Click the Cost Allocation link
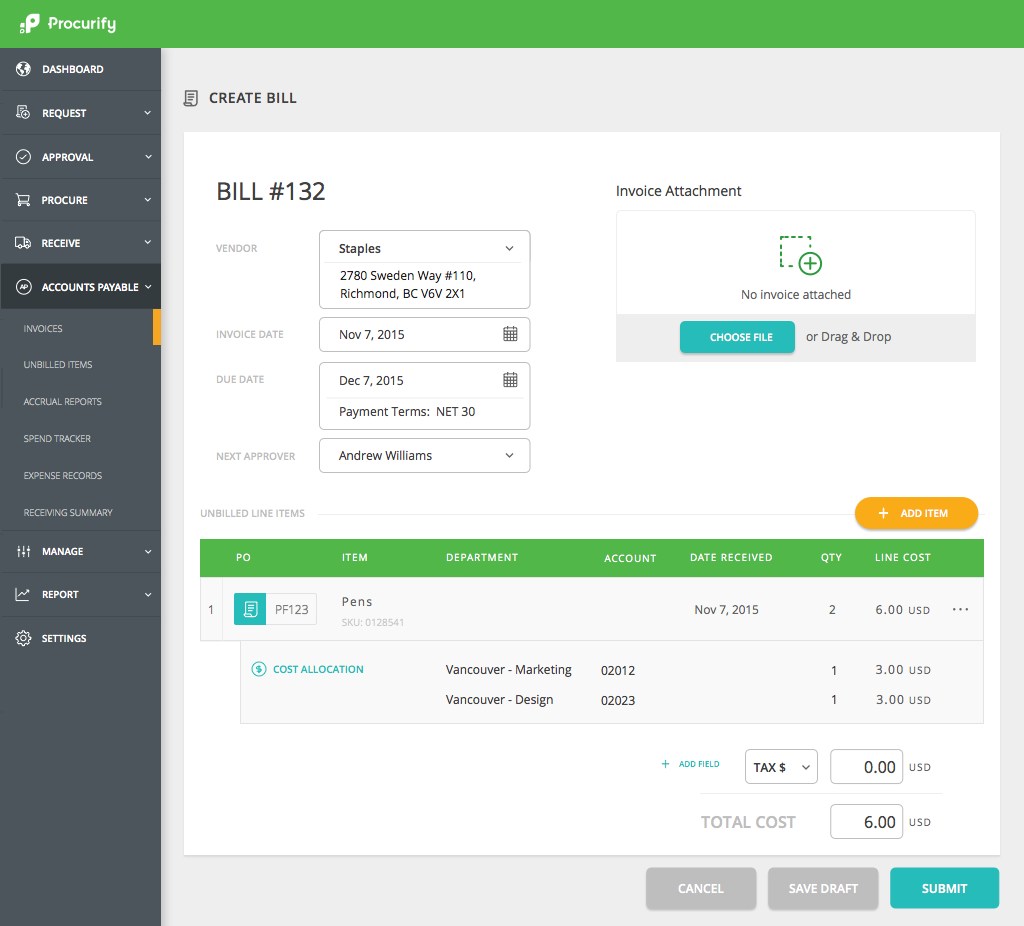The image size is (1024, 926). tap(318, 669)
